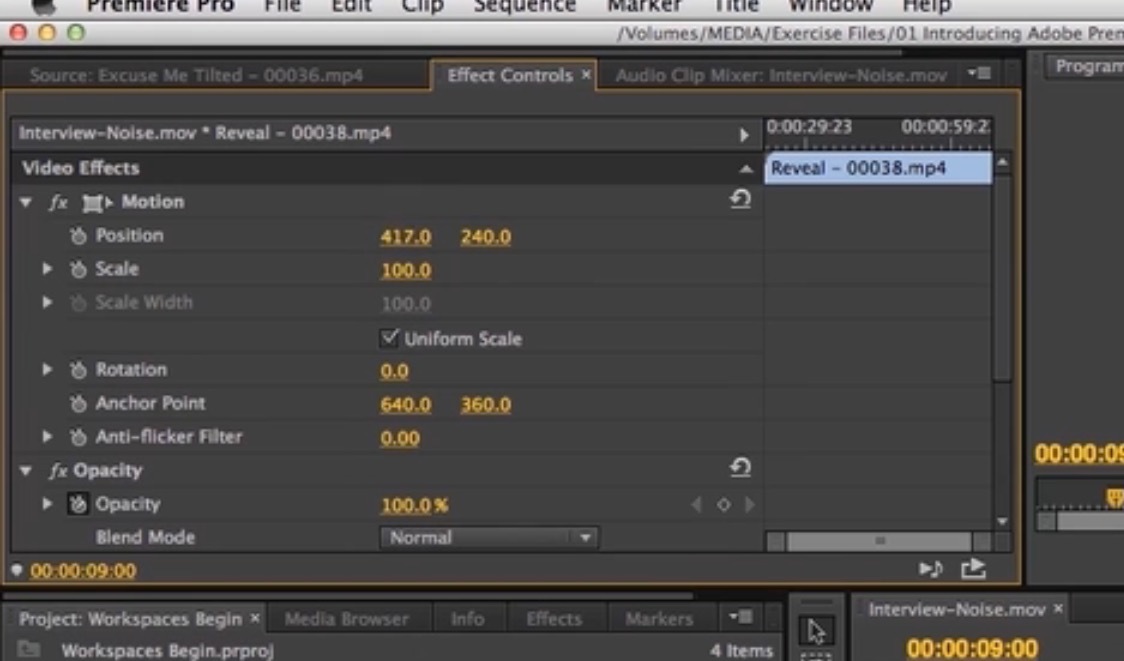The width and height of the screenshot is (1124, 661).
Task: Close the Project Workspaces Begin tab
Action: pos(254,618)
